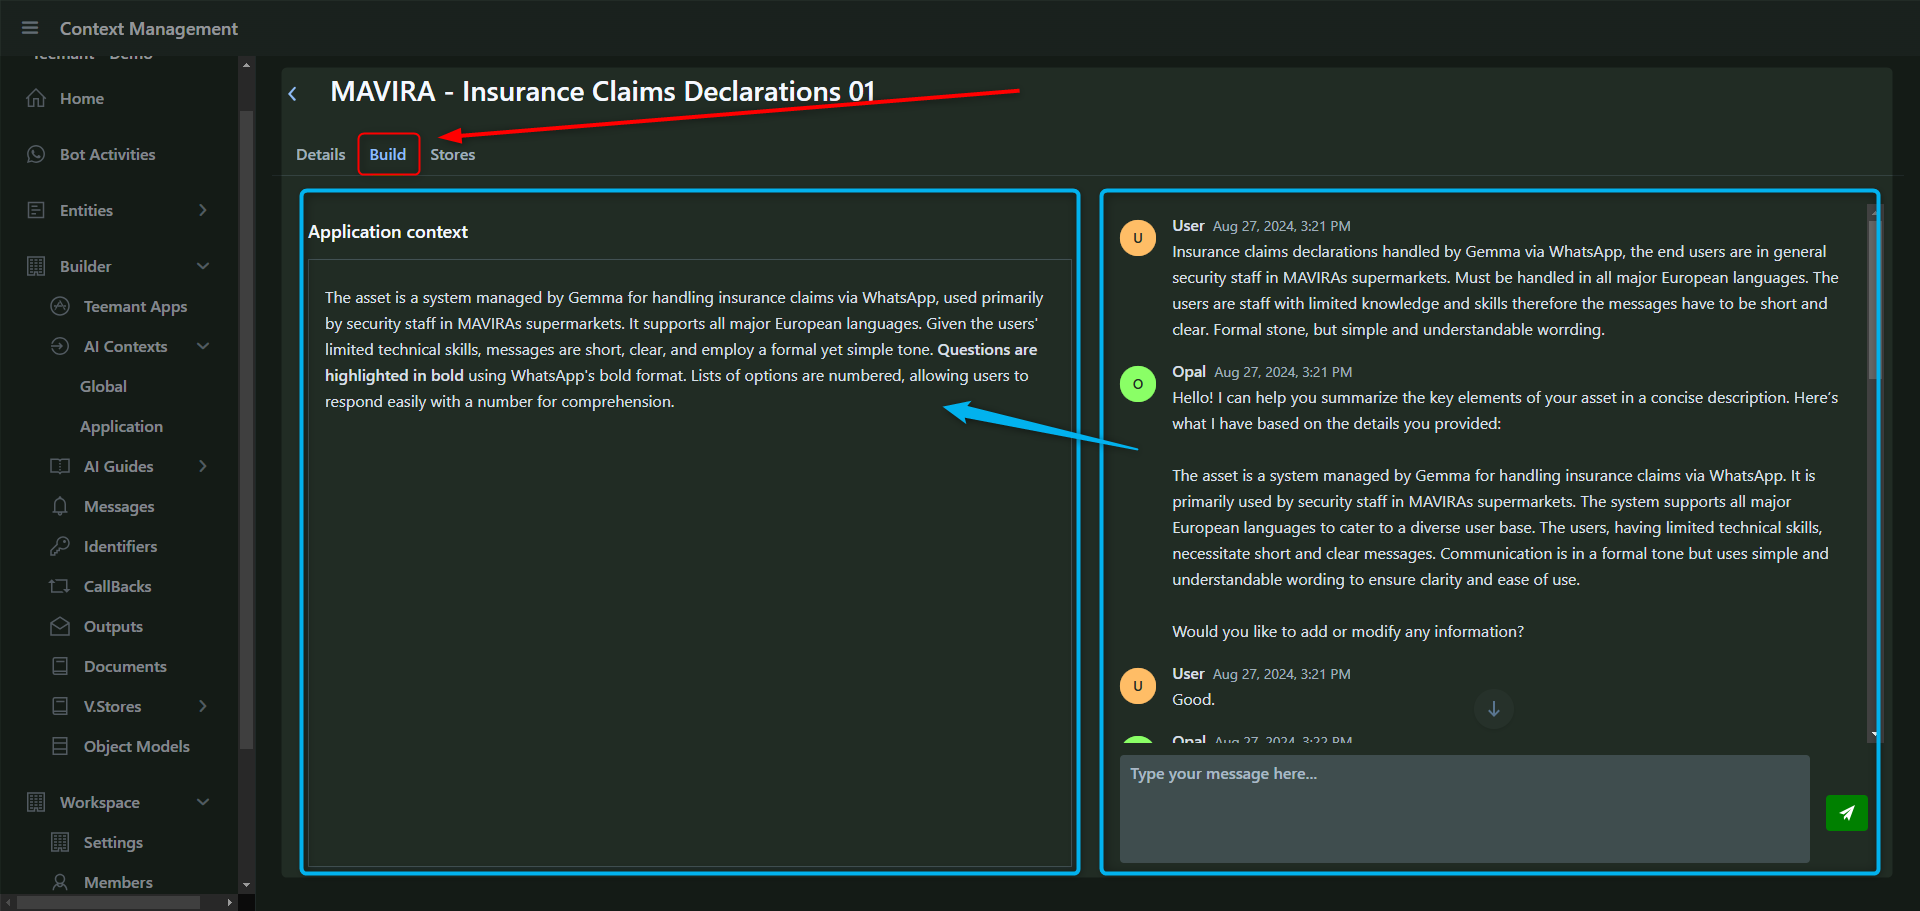Image resolution: width=1920 pixels, height=911 pixels.
Task: Expand the V.Stores chevron
Action: pyautogui.click(x=203, y=706)
